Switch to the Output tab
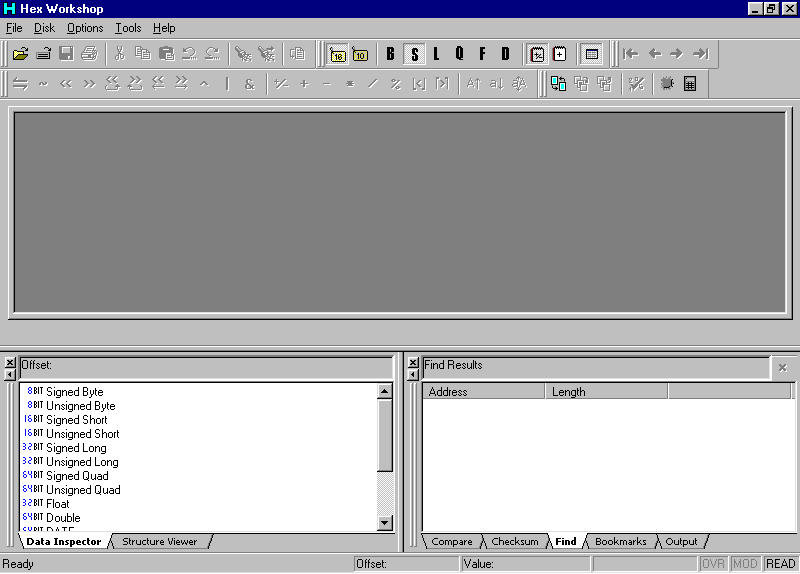The height and width of the screenshot is (574, 800). click(x=681, y=542)
